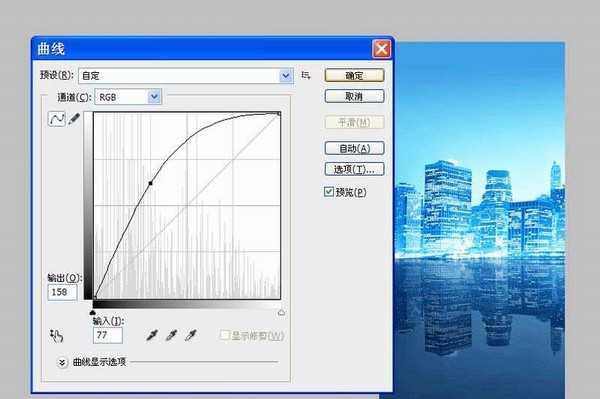Click the black point input slider

tap(93, 313)
